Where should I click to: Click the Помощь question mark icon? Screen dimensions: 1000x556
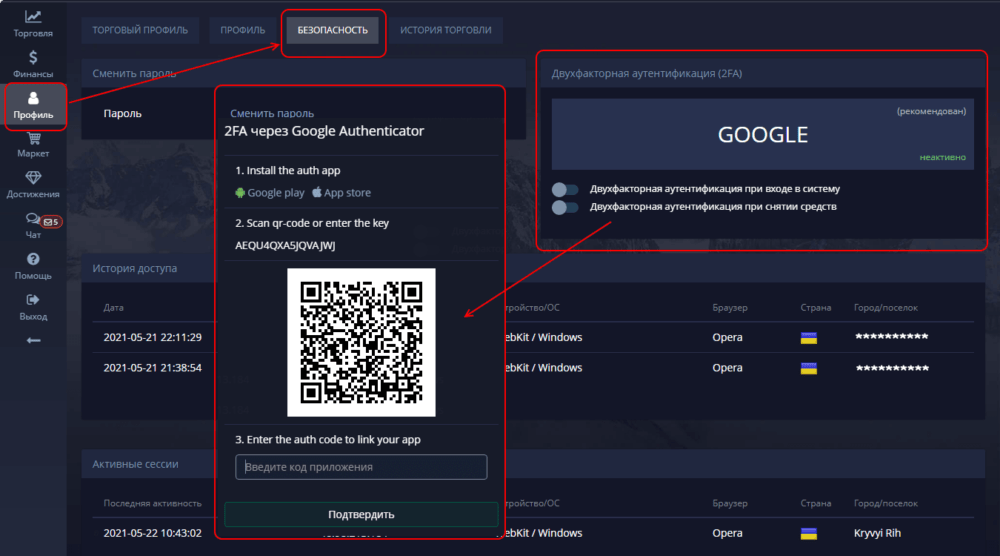coord(33,259)
